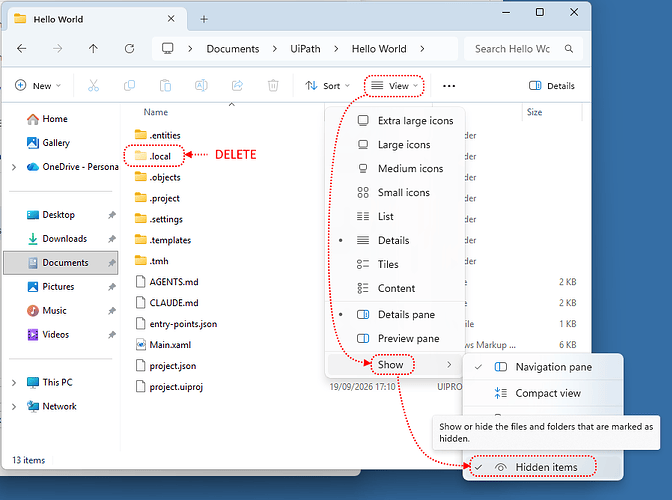Screen dimensions: 672x500
Task: Switch layout to List
Action: point(395,217)
